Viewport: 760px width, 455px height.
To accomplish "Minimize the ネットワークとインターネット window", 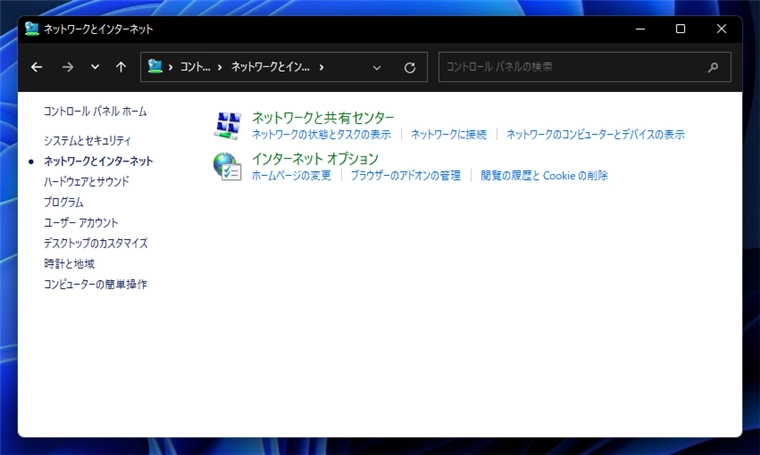I will (x=640, y=29).
